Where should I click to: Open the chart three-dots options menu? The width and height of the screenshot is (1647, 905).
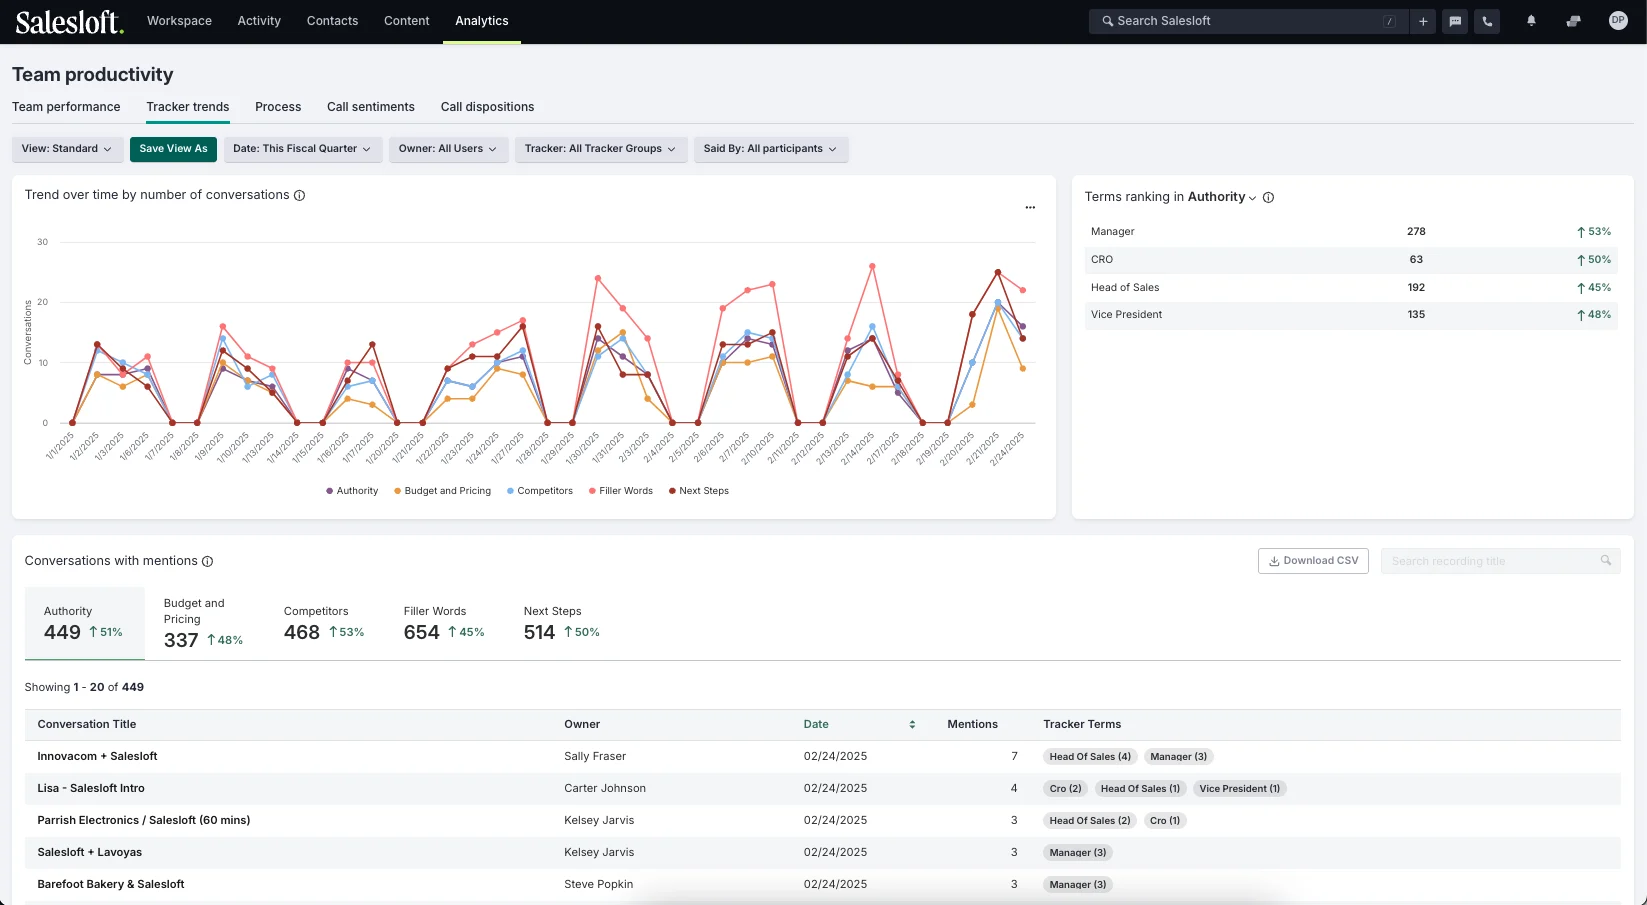1030,207
